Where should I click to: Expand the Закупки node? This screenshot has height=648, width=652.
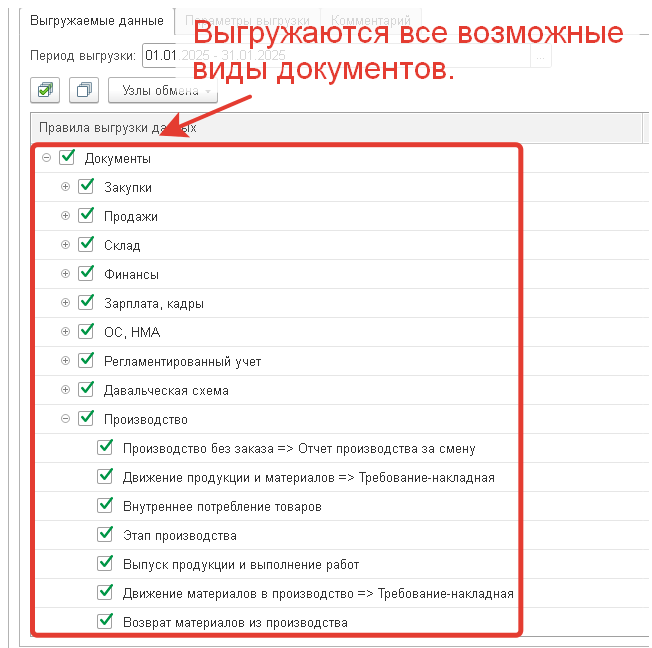pos(65,187)
